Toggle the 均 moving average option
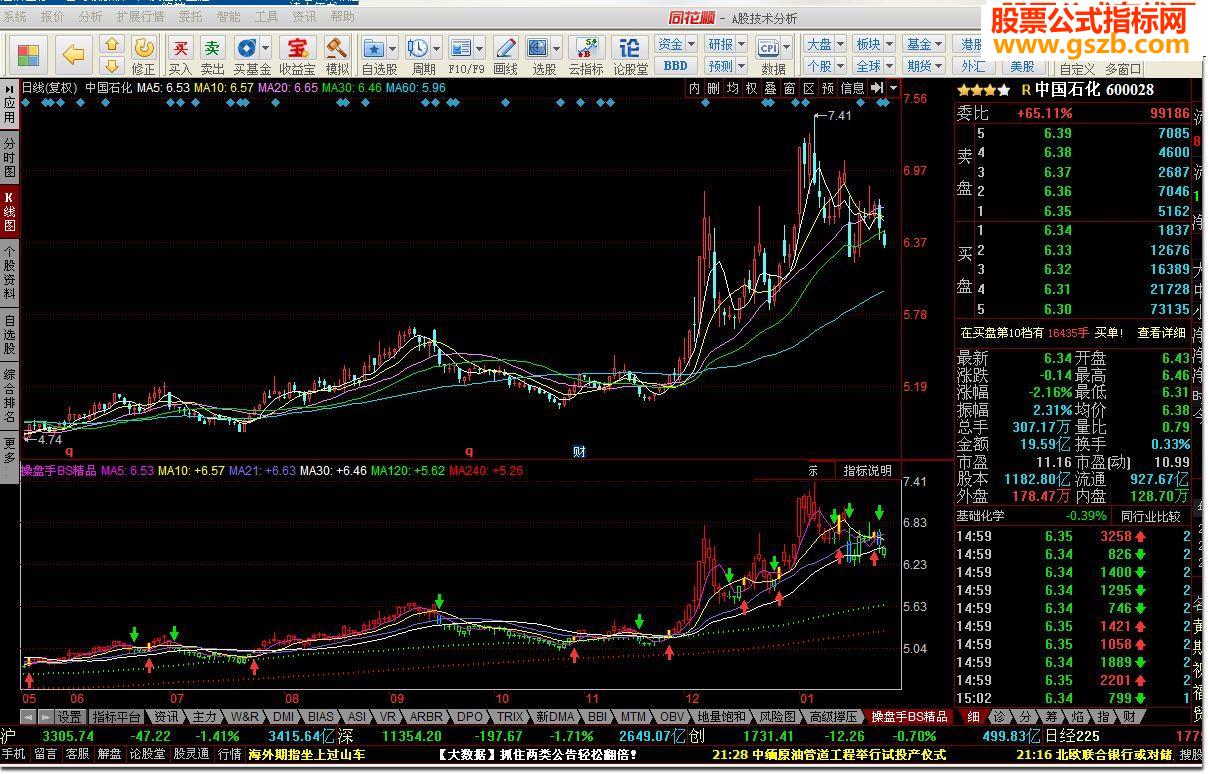The image size is (1208, 774). pyautogui.click(x=732, y=88)
